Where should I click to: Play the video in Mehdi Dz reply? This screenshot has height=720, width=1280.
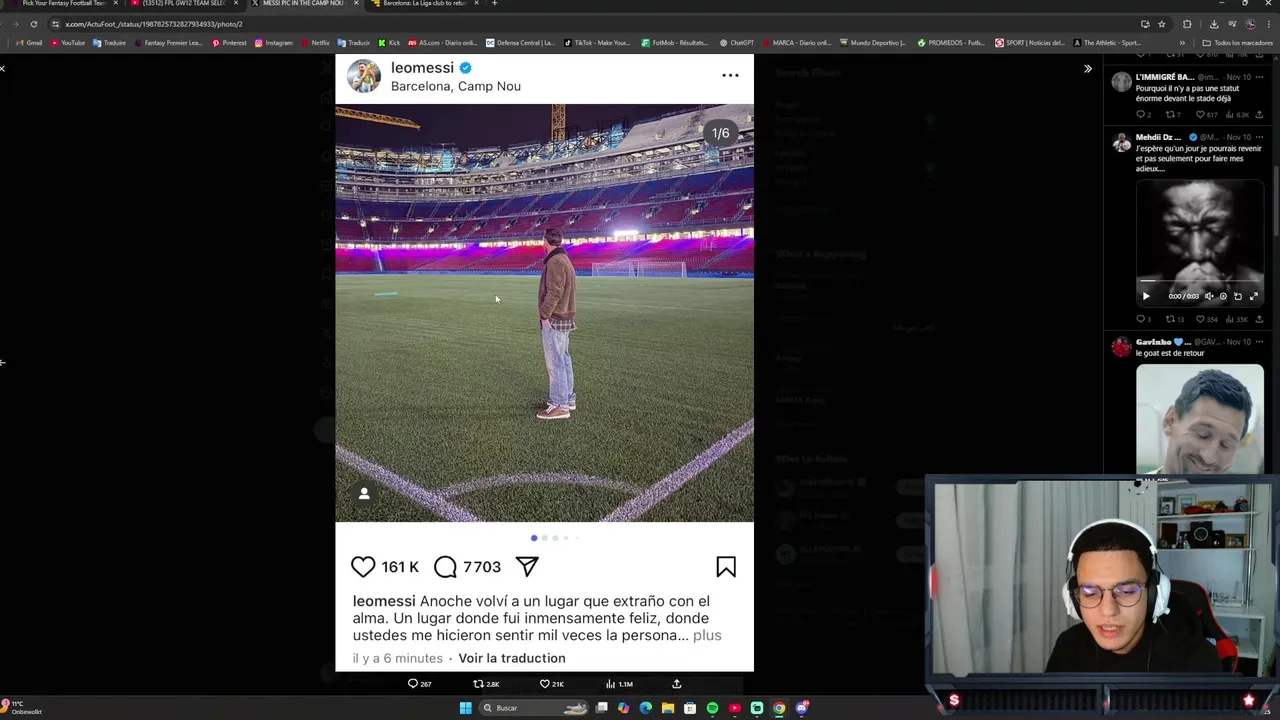[1146, 296]
